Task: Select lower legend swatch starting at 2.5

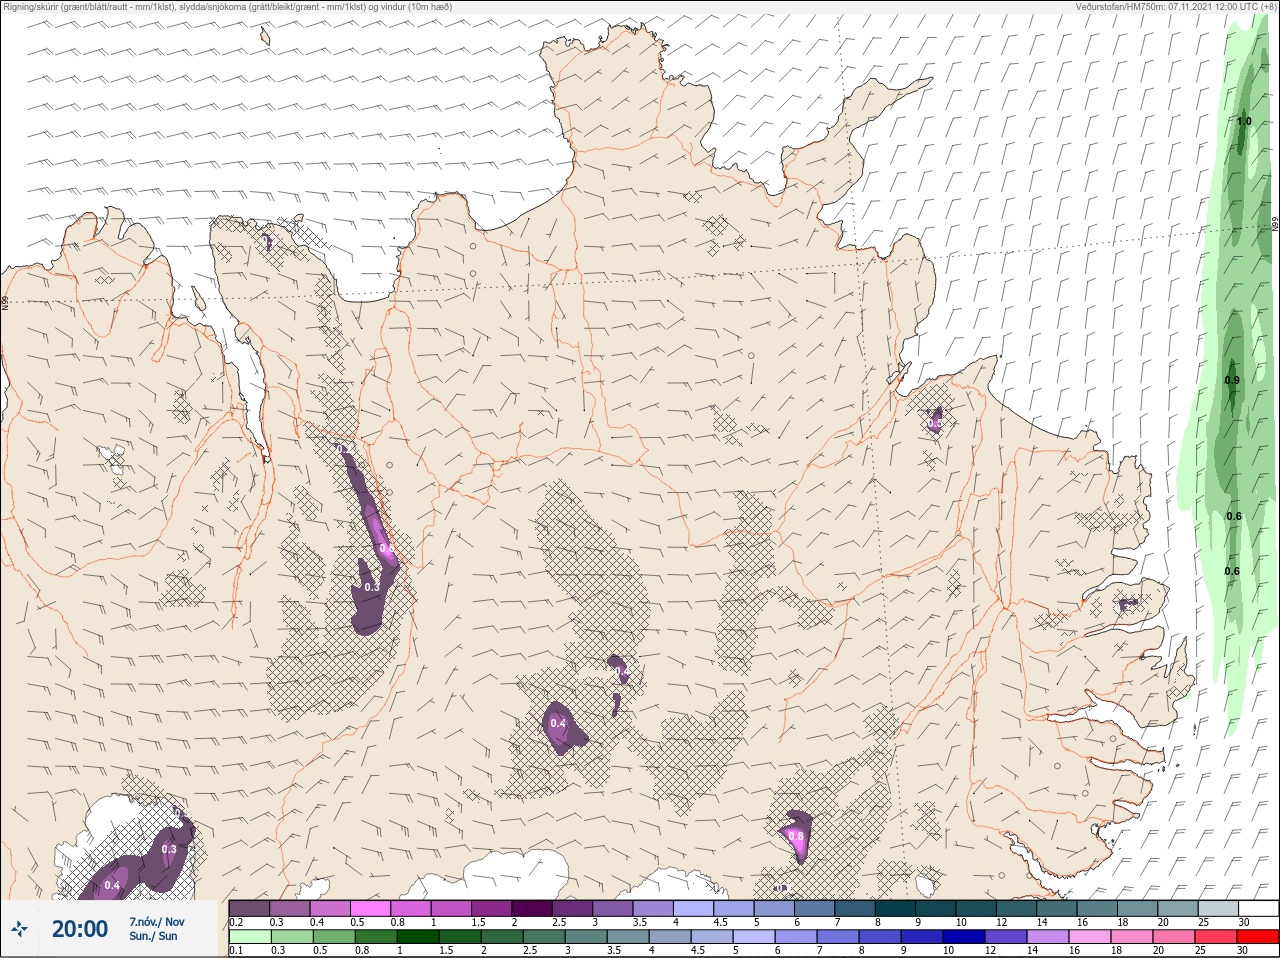Action: pyautogui.click(x=543, y=937)
